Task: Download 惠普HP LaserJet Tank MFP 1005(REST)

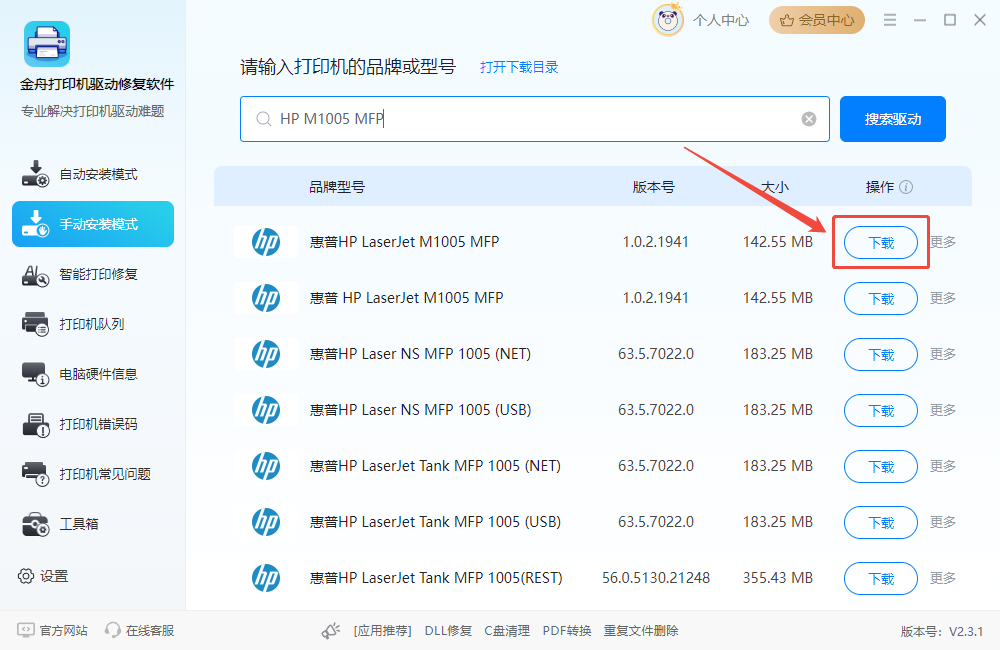Action: pyautogui.click(x=881, y=578)
